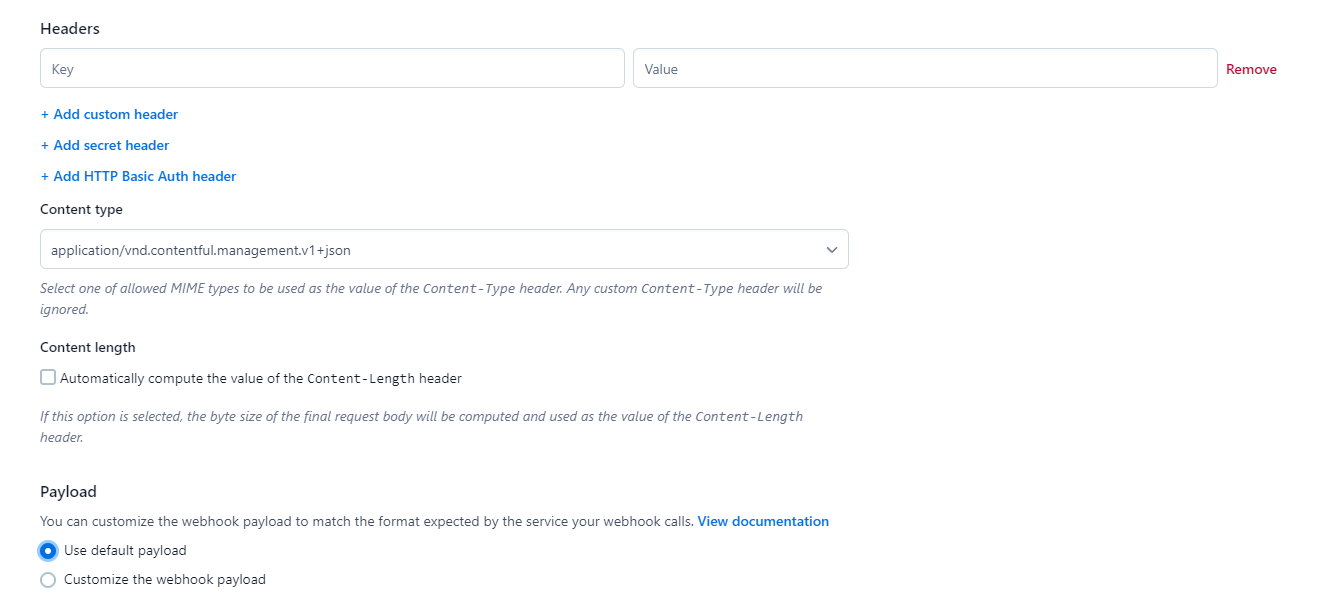
Task: Click the empty radio circle for customizing payload
Action: click(47, 579)
